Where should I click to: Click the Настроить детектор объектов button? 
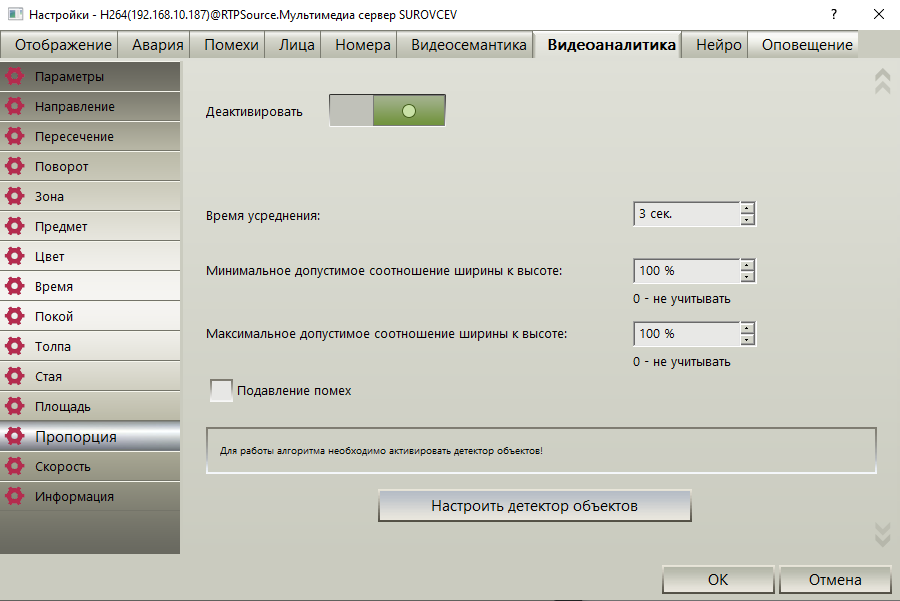[534, 506]
